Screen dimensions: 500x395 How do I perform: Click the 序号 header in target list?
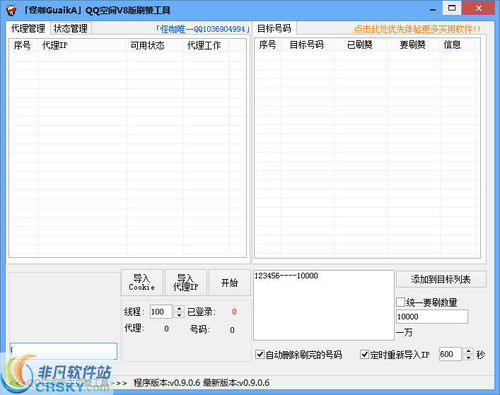click(268, 45)
